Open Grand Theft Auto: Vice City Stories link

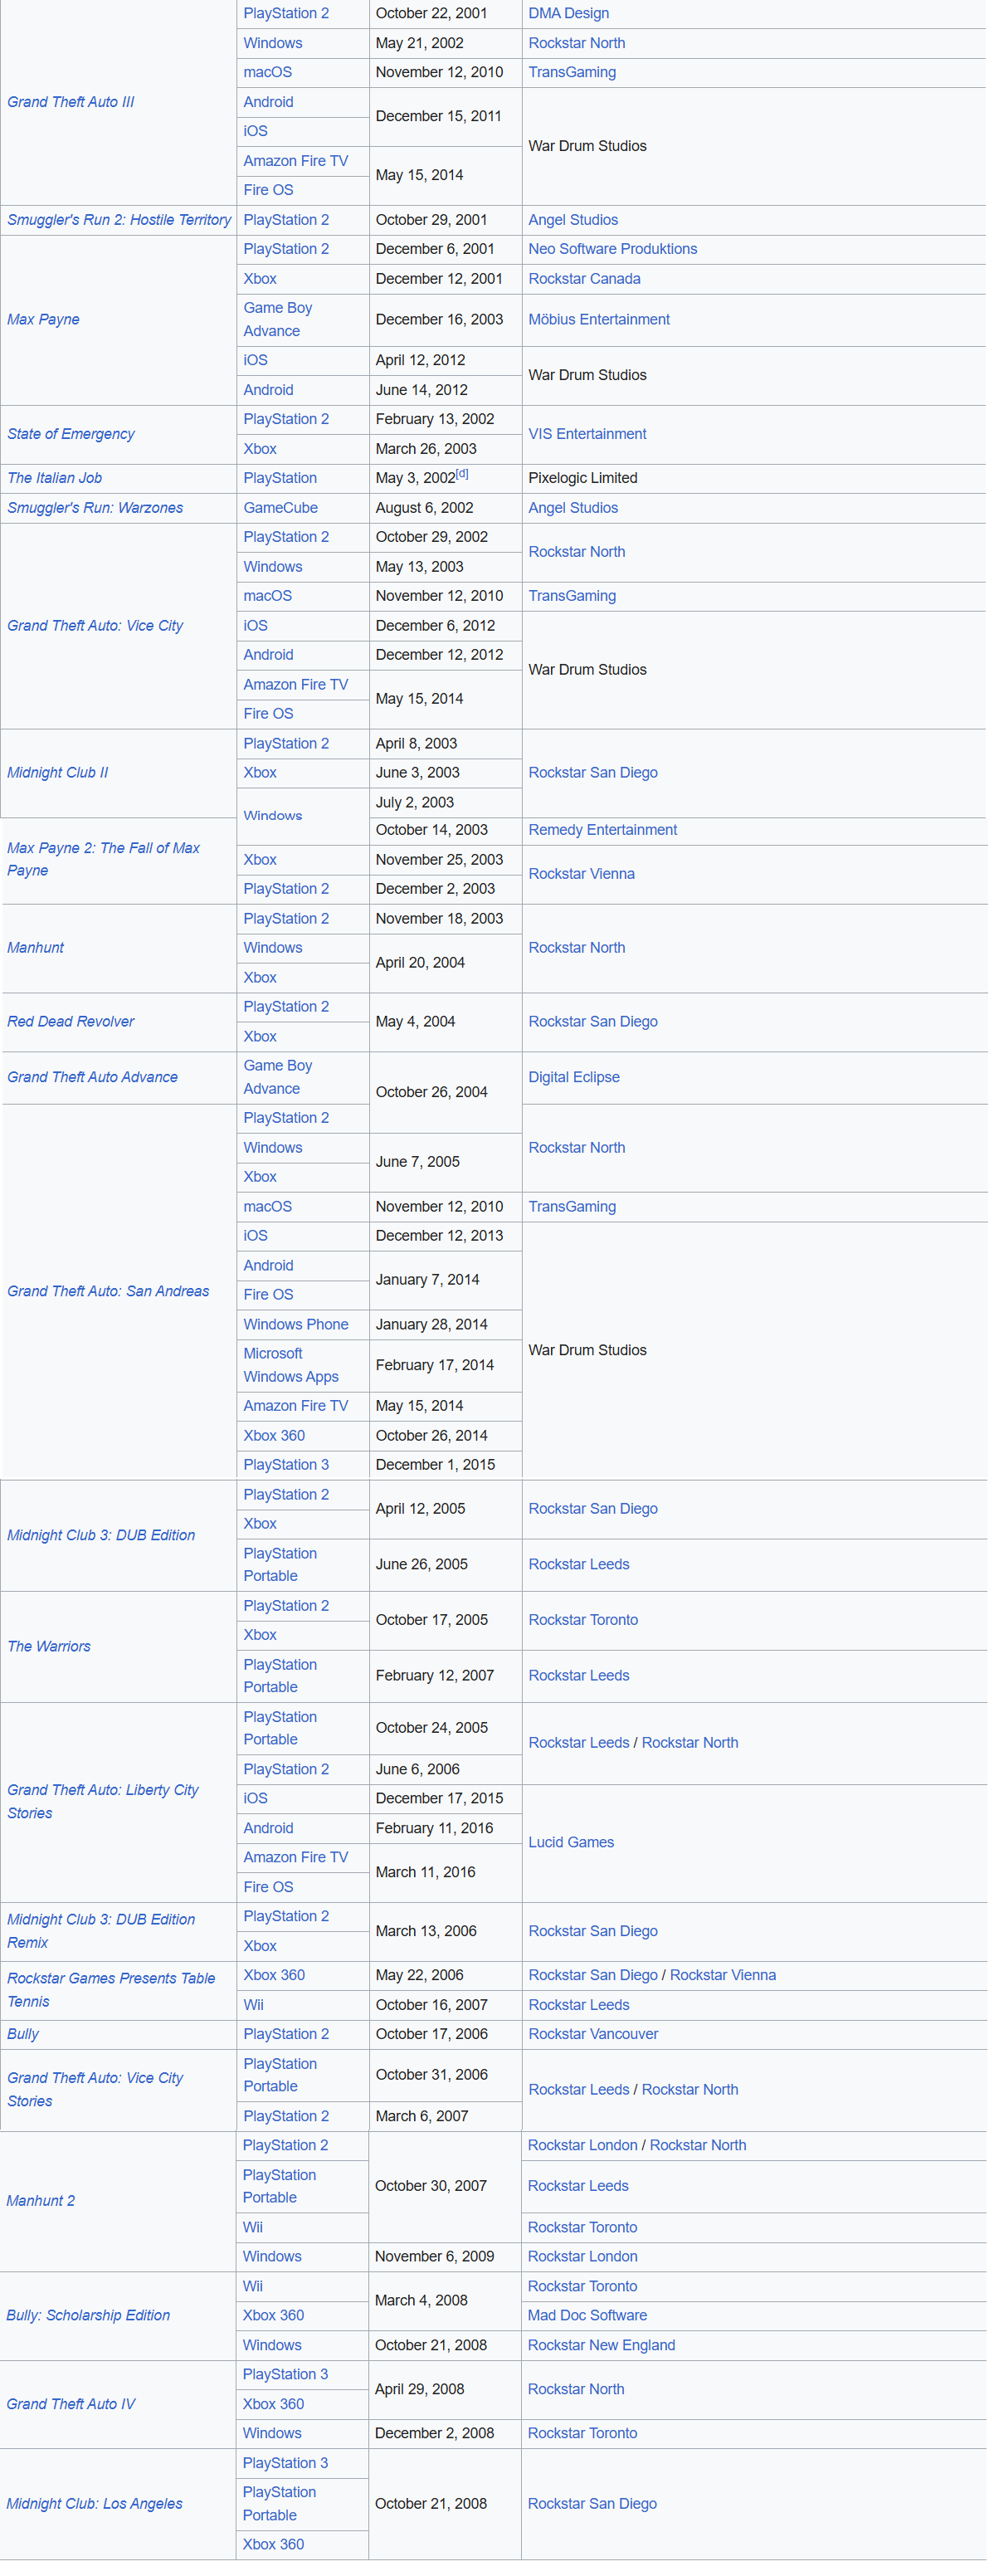pyautogui.click(x=95, y=2089)
